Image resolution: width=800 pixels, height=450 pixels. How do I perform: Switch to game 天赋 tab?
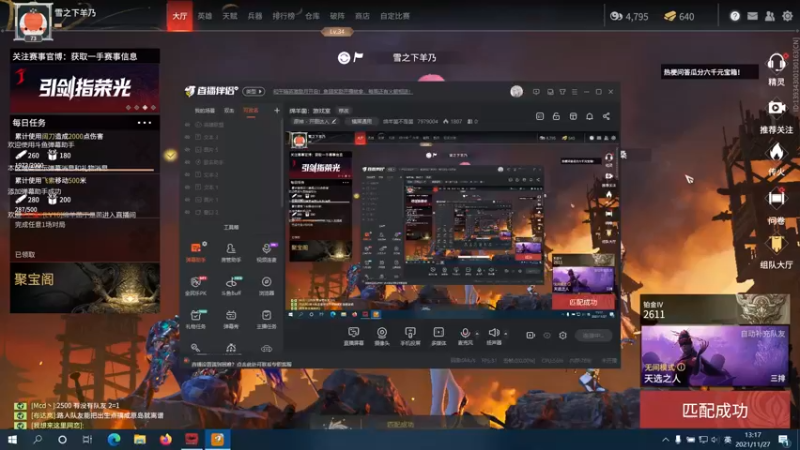point(230,16)
